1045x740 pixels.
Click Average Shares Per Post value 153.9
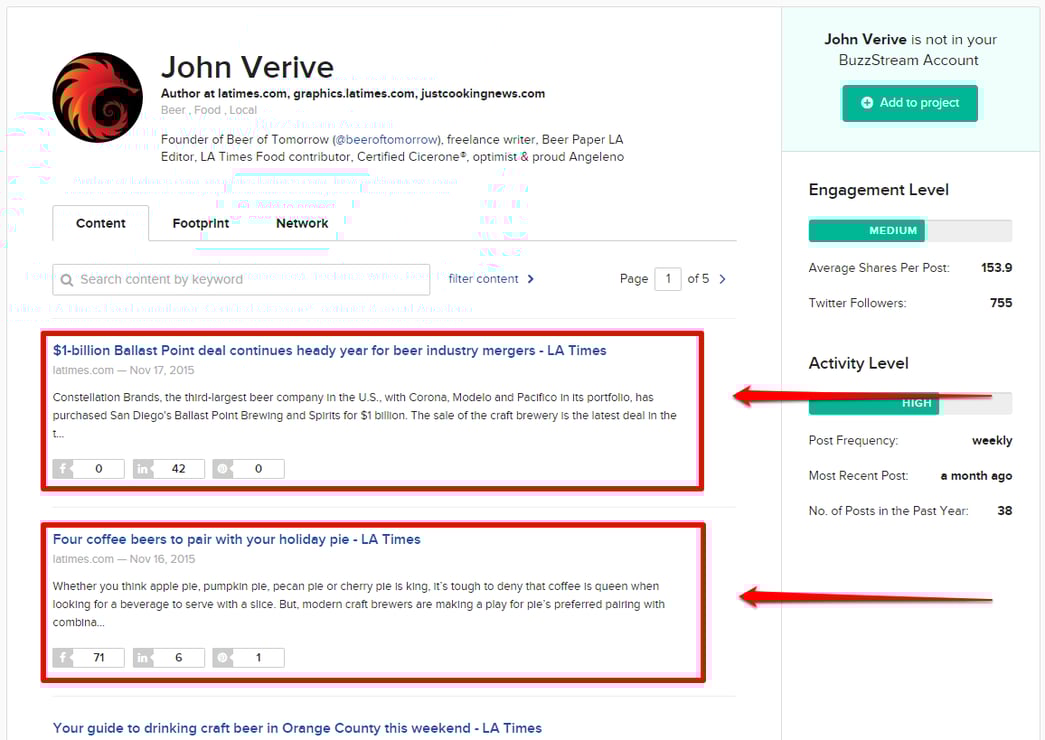[x=996, y=267]
